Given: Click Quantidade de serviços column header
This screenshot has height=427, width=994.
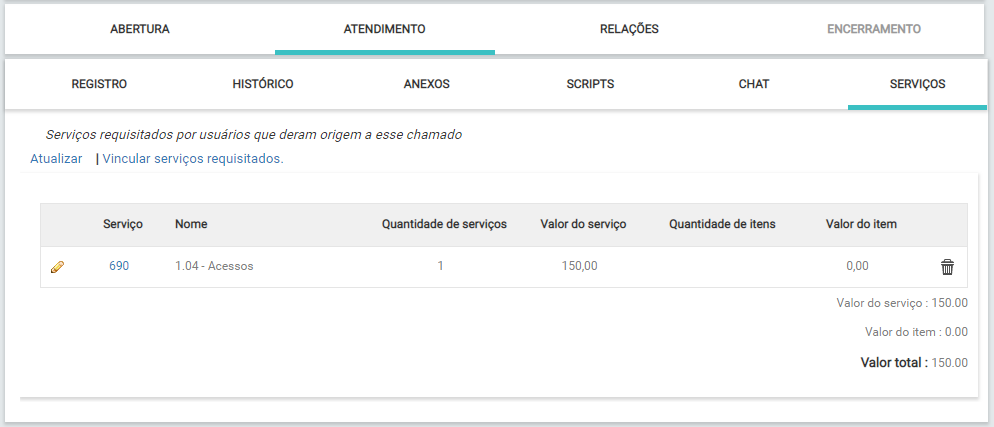Looking at the screenshot, I should pos(444,224).
